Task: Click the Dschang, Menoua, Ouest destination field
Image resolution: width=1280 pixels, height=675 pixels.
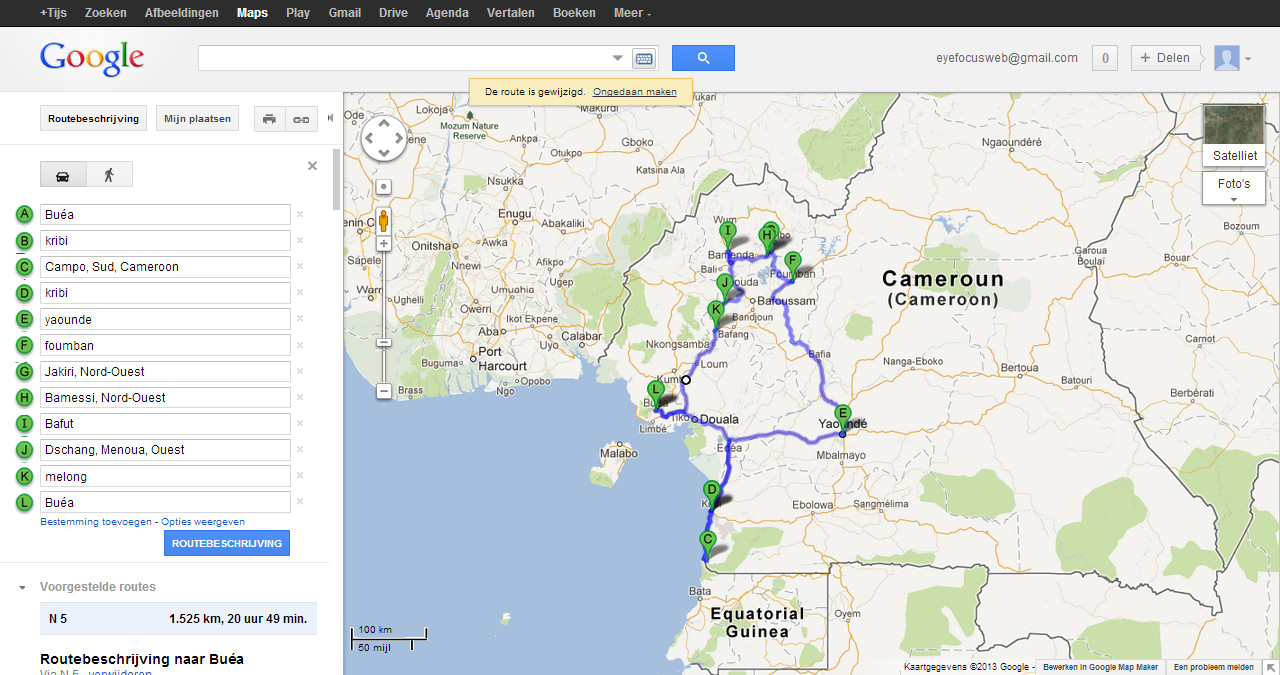Action: pyautogui.click(x=165, y=450)
